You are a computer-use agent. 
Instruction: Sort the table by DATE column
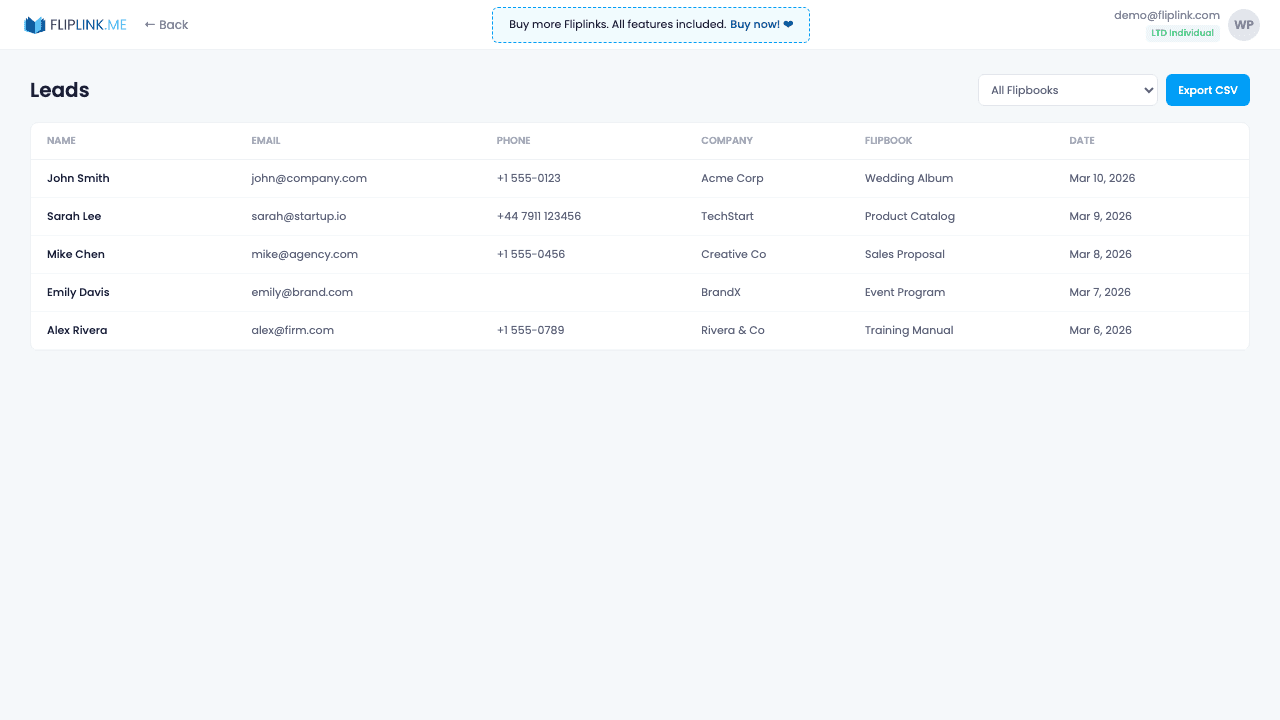click(x=1081, y=141)
